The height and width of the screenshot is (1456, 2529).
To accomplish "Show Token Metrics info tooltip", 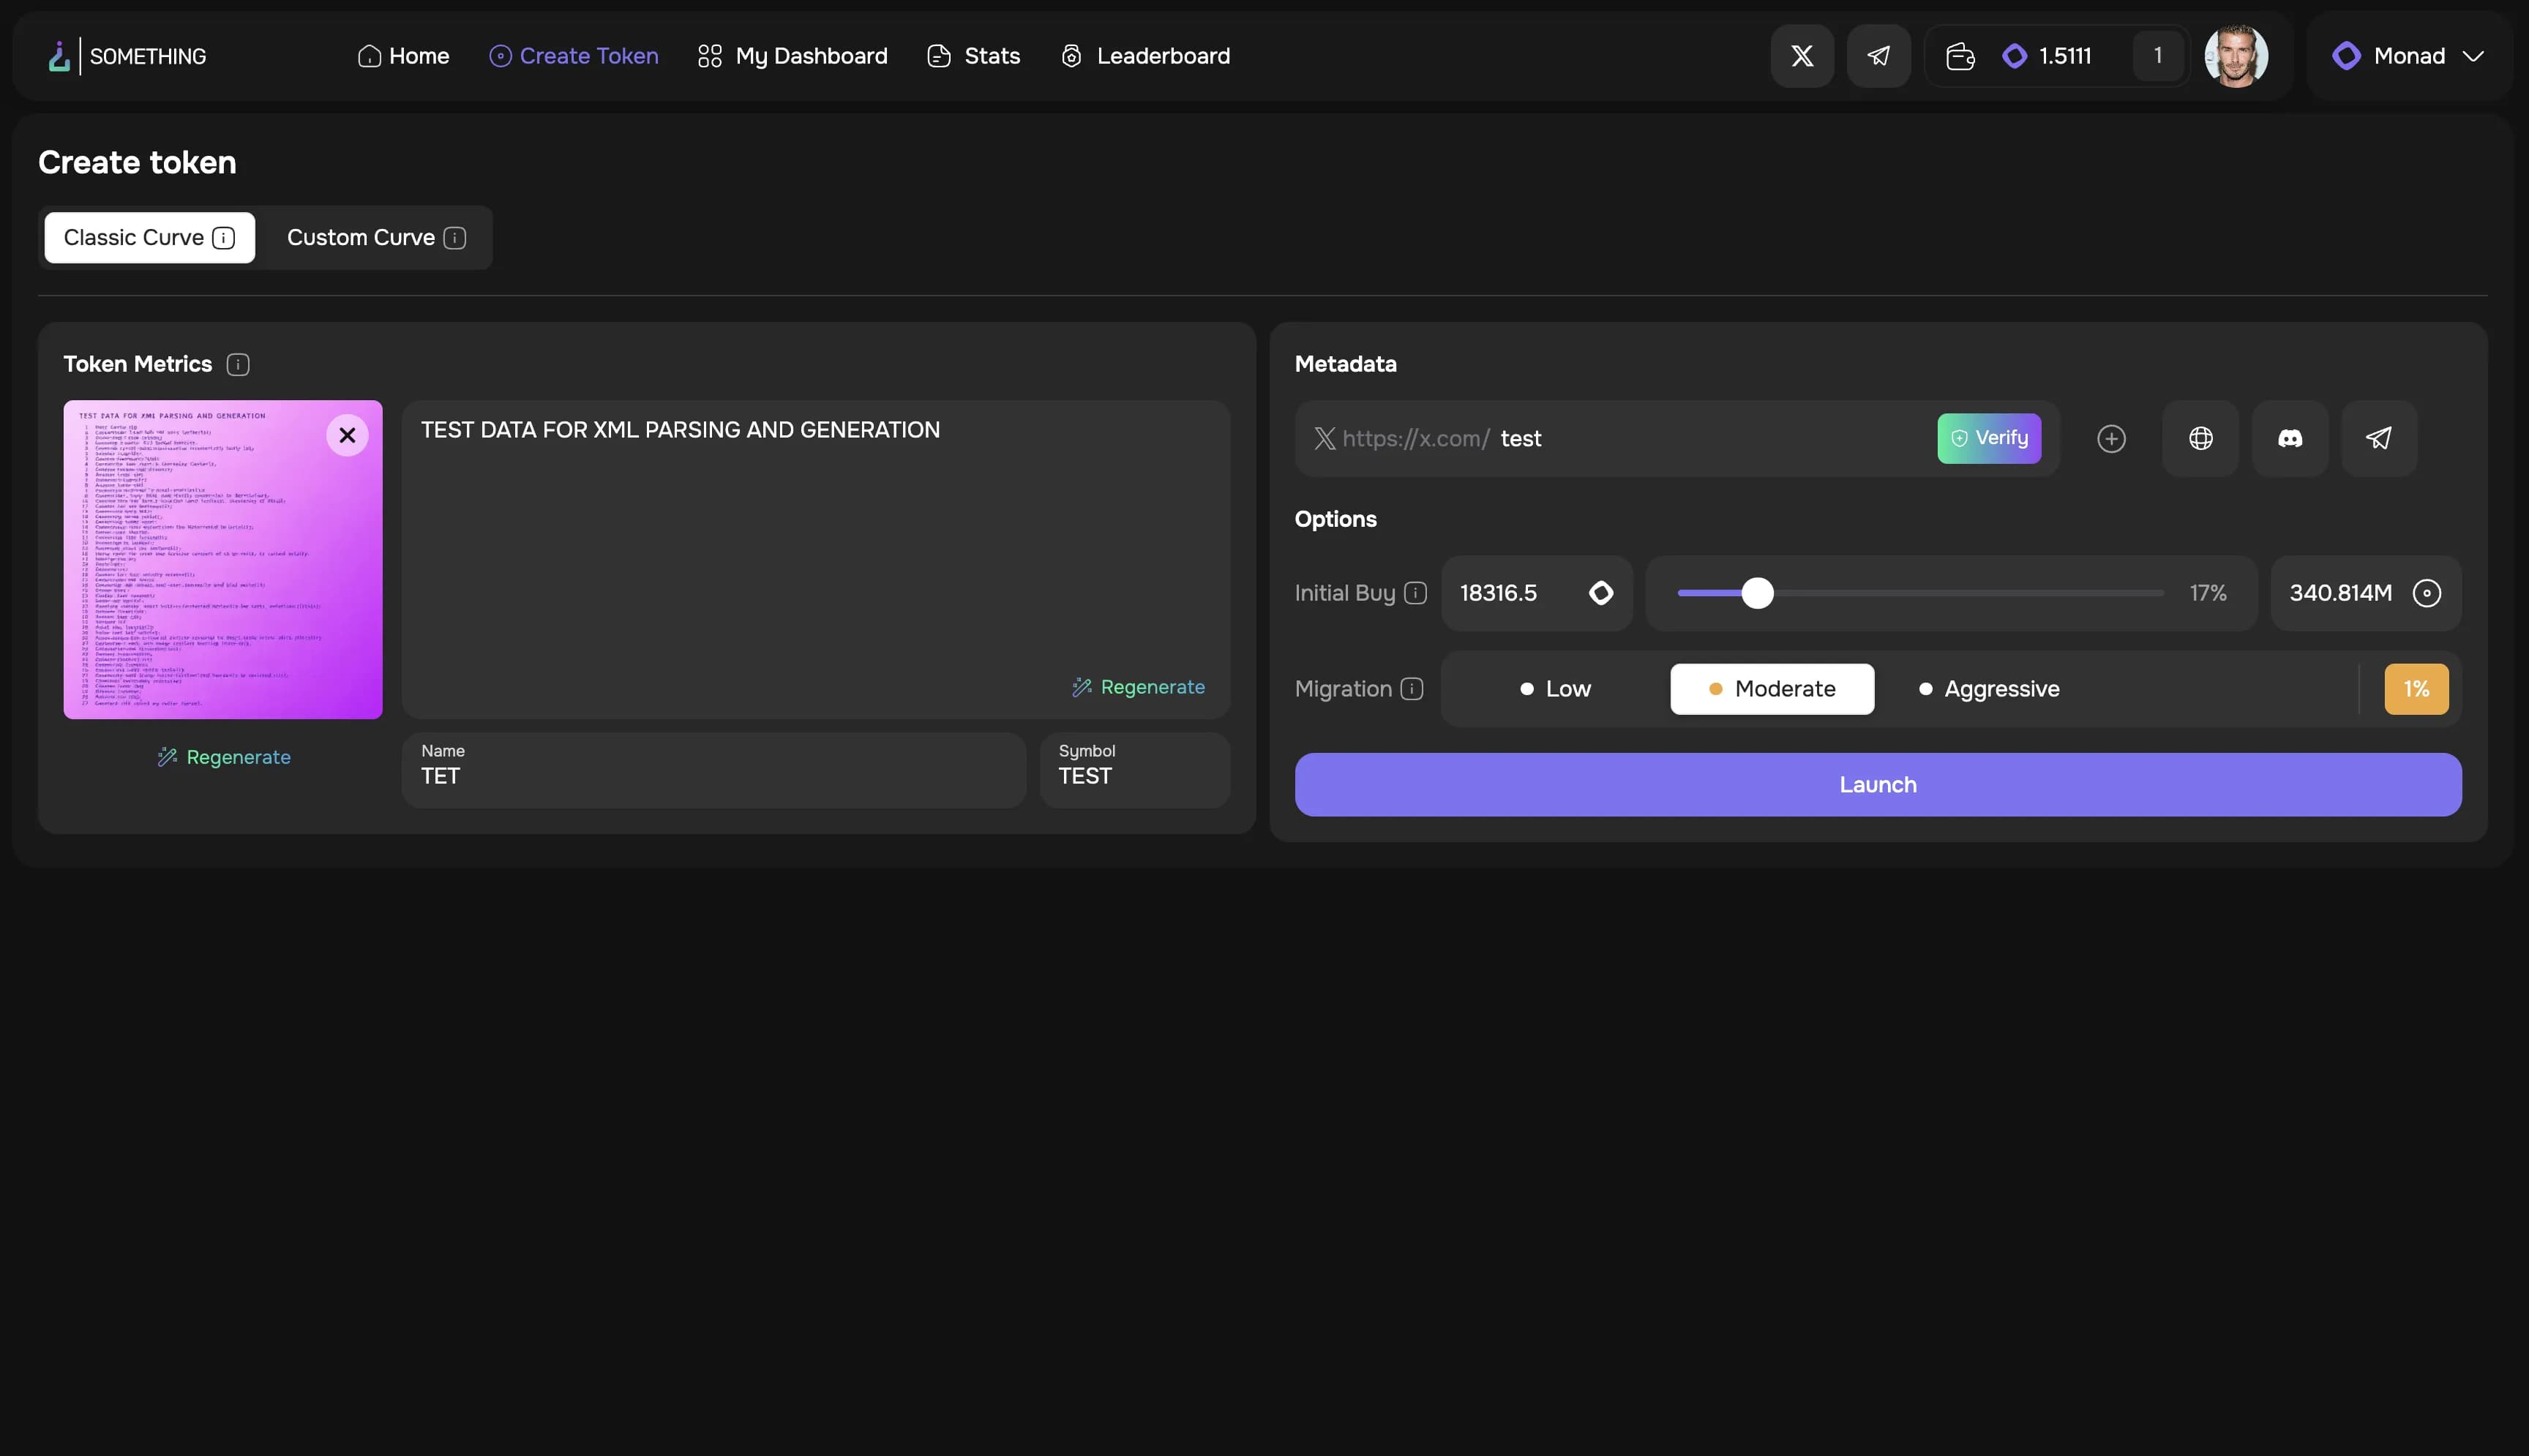I will click(x=238, y=364).
